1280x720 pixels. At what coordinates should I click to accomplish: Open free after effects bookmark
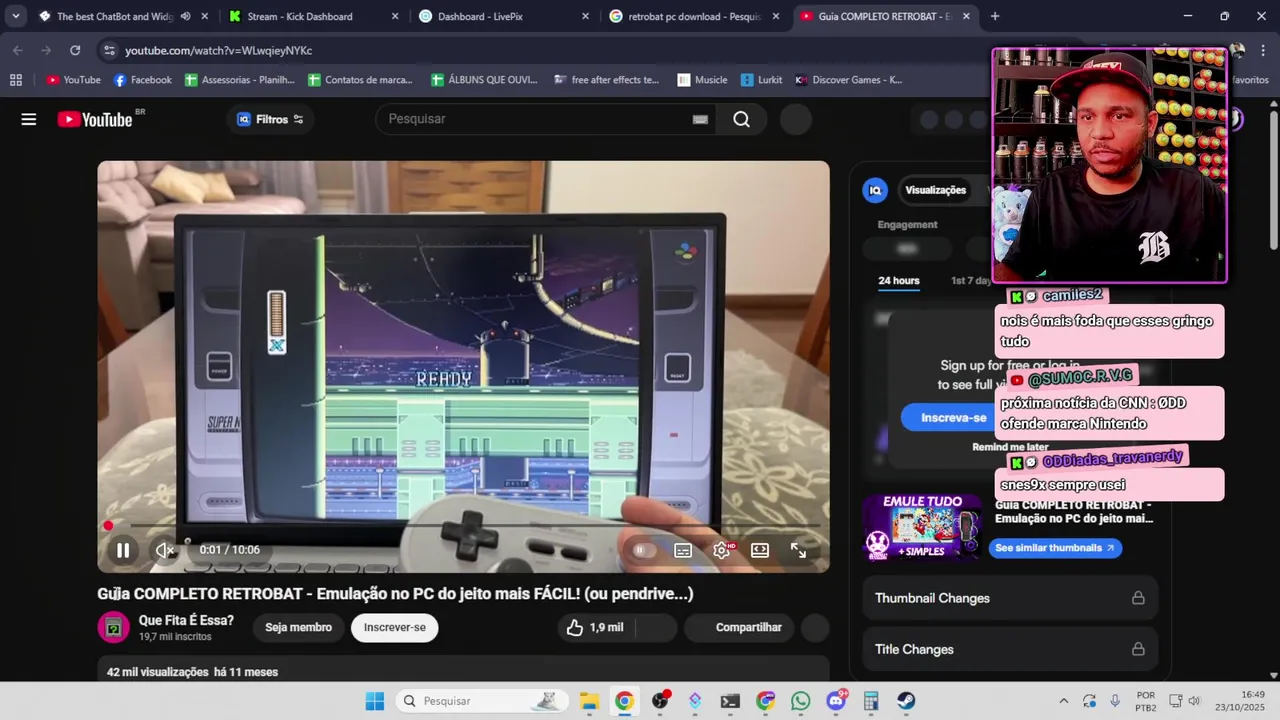[606, 80]
